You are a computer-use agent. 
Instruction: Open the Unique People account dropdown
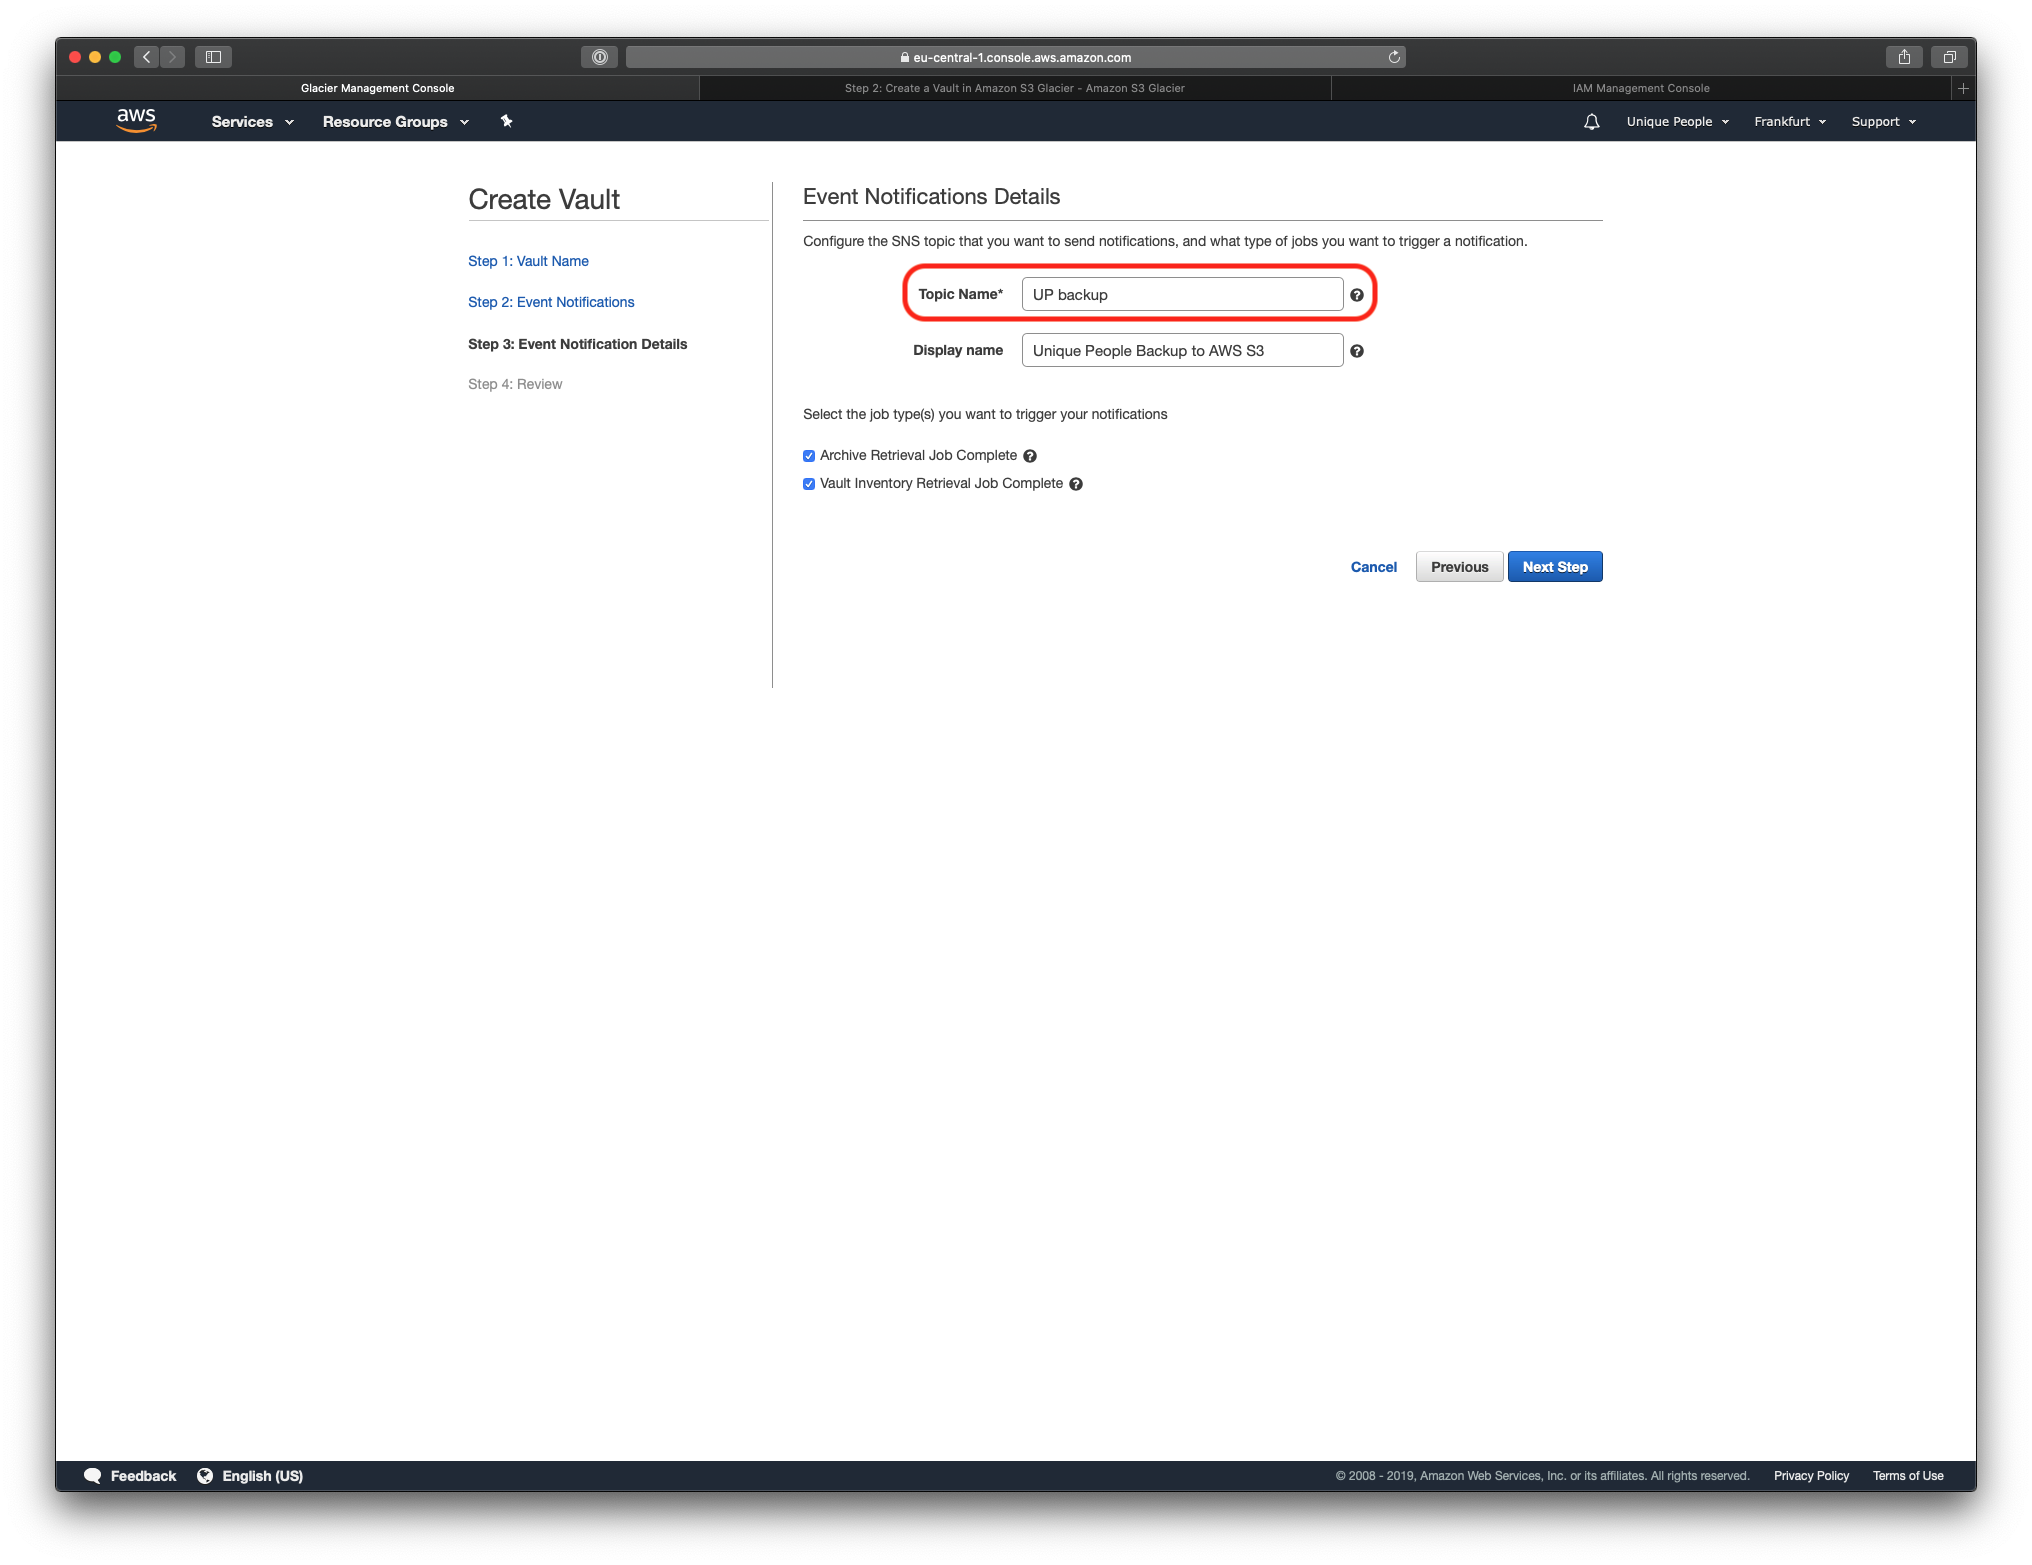1677,122
